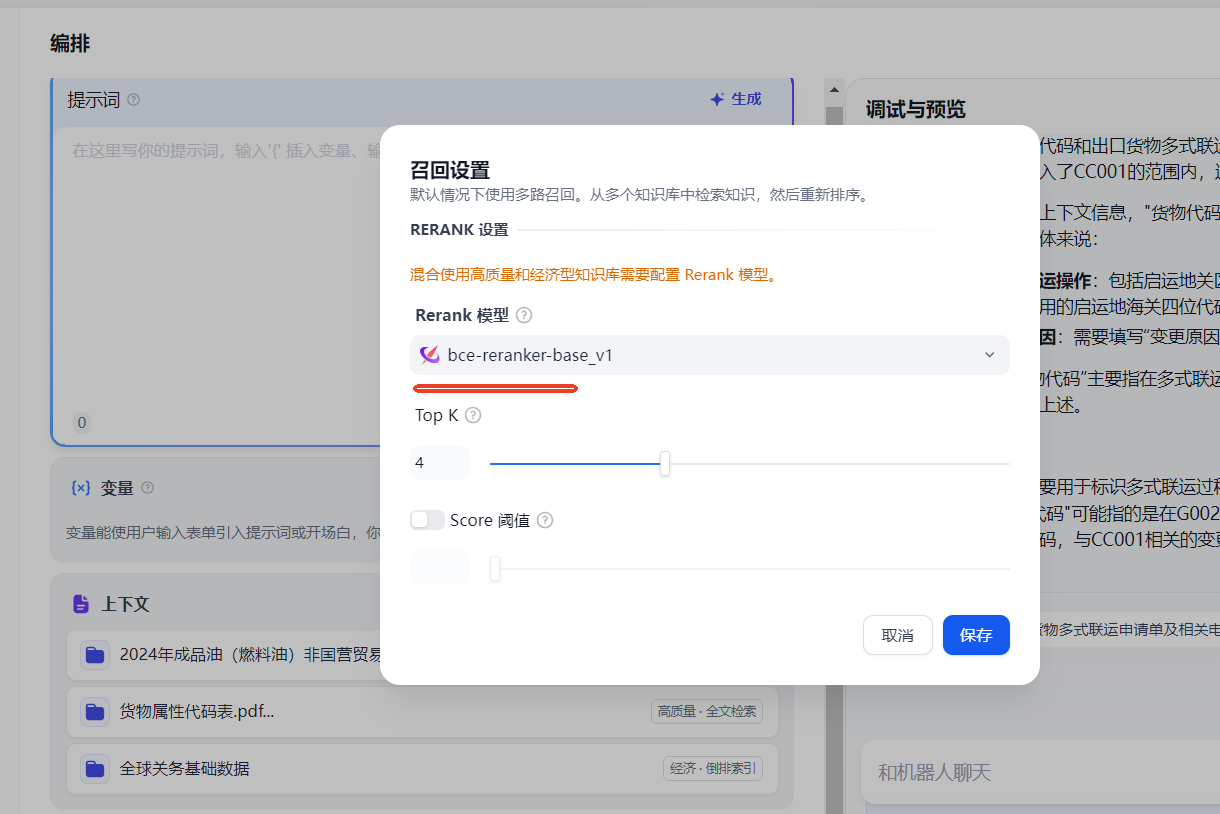1220x814 pixels.
Task: Click the folder icon for 全球关务基础数据
Action: (x=94, y=768)
